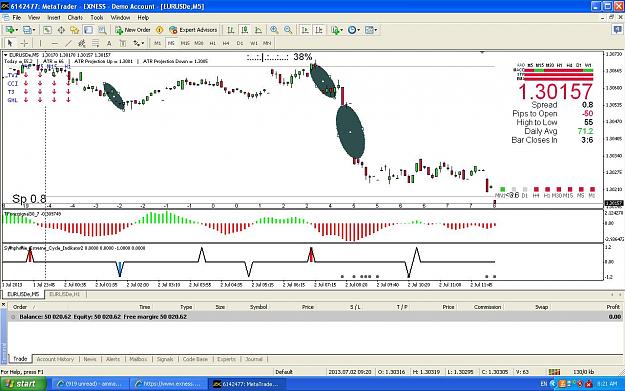
Task: Switch to the EURUSDe,H1 chart tab
Action: 65,294
